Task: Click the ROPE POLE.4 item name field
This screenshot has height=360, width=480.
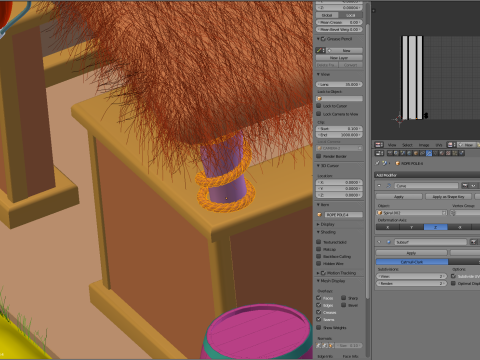Action: (x=344, y=215)
